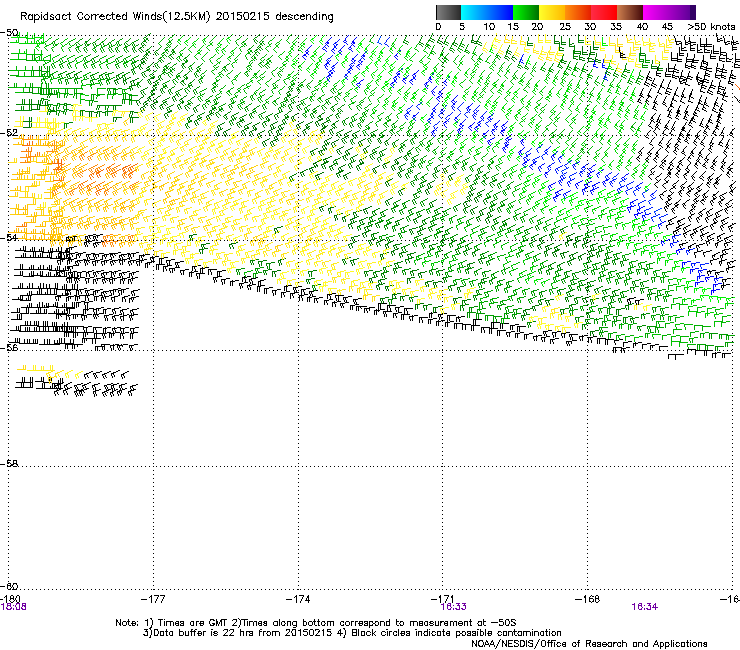Click the 'Times are GMT' note line
The height and width of the screenshot is (650, 740).
click(x=316, y=623)
